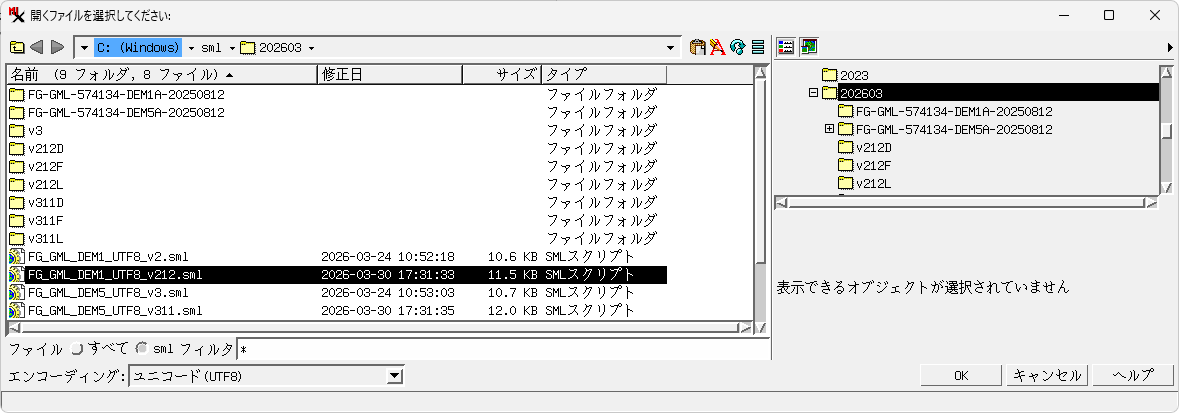Viewport: 1179px width, 413px height.
Task: Open the エンコーディング dropdown list
Action: click(395, 376)
